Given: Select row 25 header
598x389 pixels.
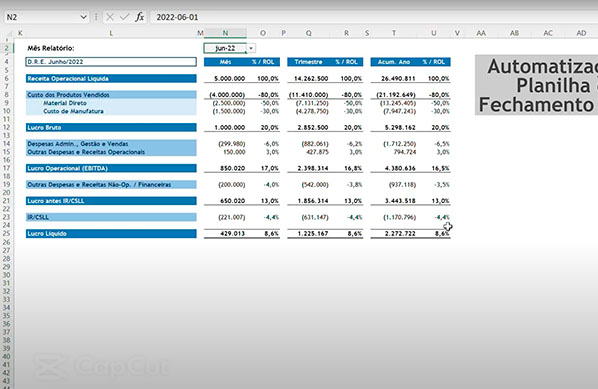Looking at the screenshot, I should [x=6, y=233].
